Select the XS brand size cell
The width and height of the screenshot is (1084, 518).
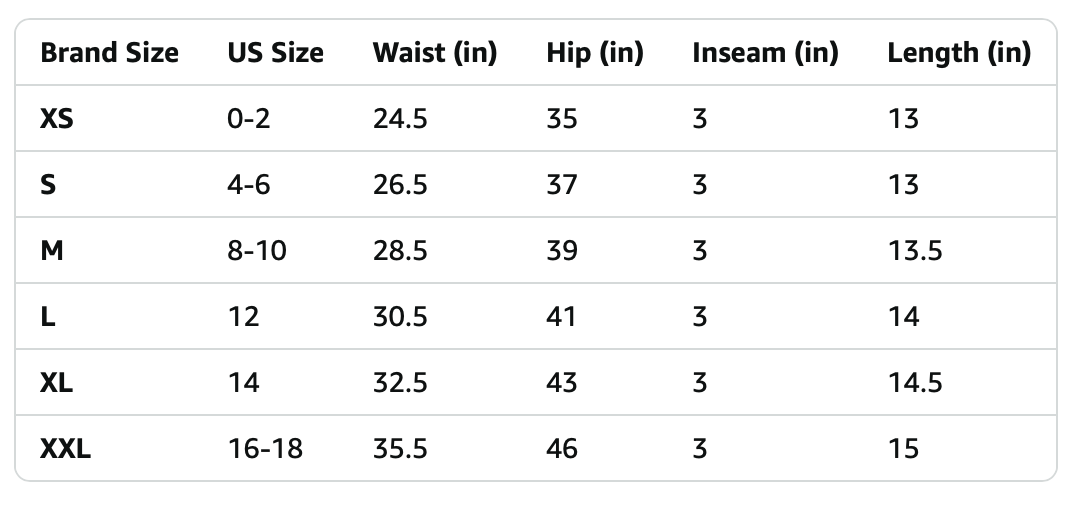57,119
